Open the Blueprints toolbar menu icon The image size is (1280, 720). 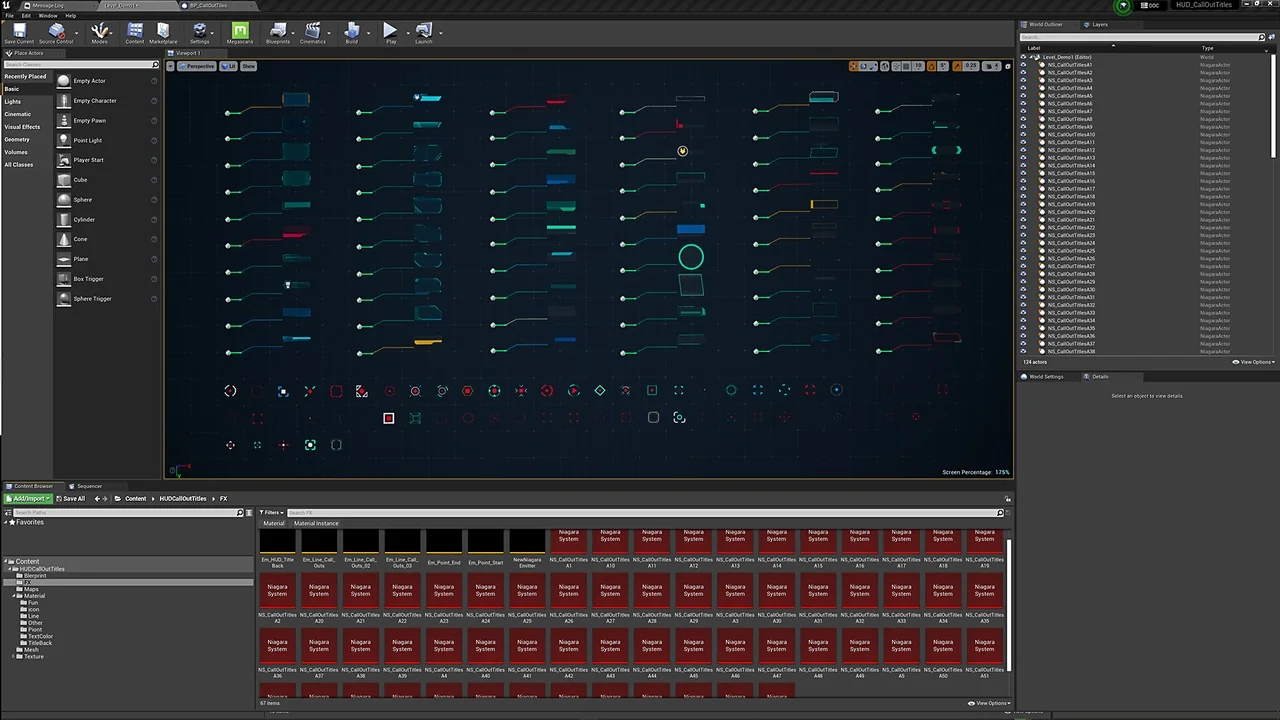coord(278,32)
